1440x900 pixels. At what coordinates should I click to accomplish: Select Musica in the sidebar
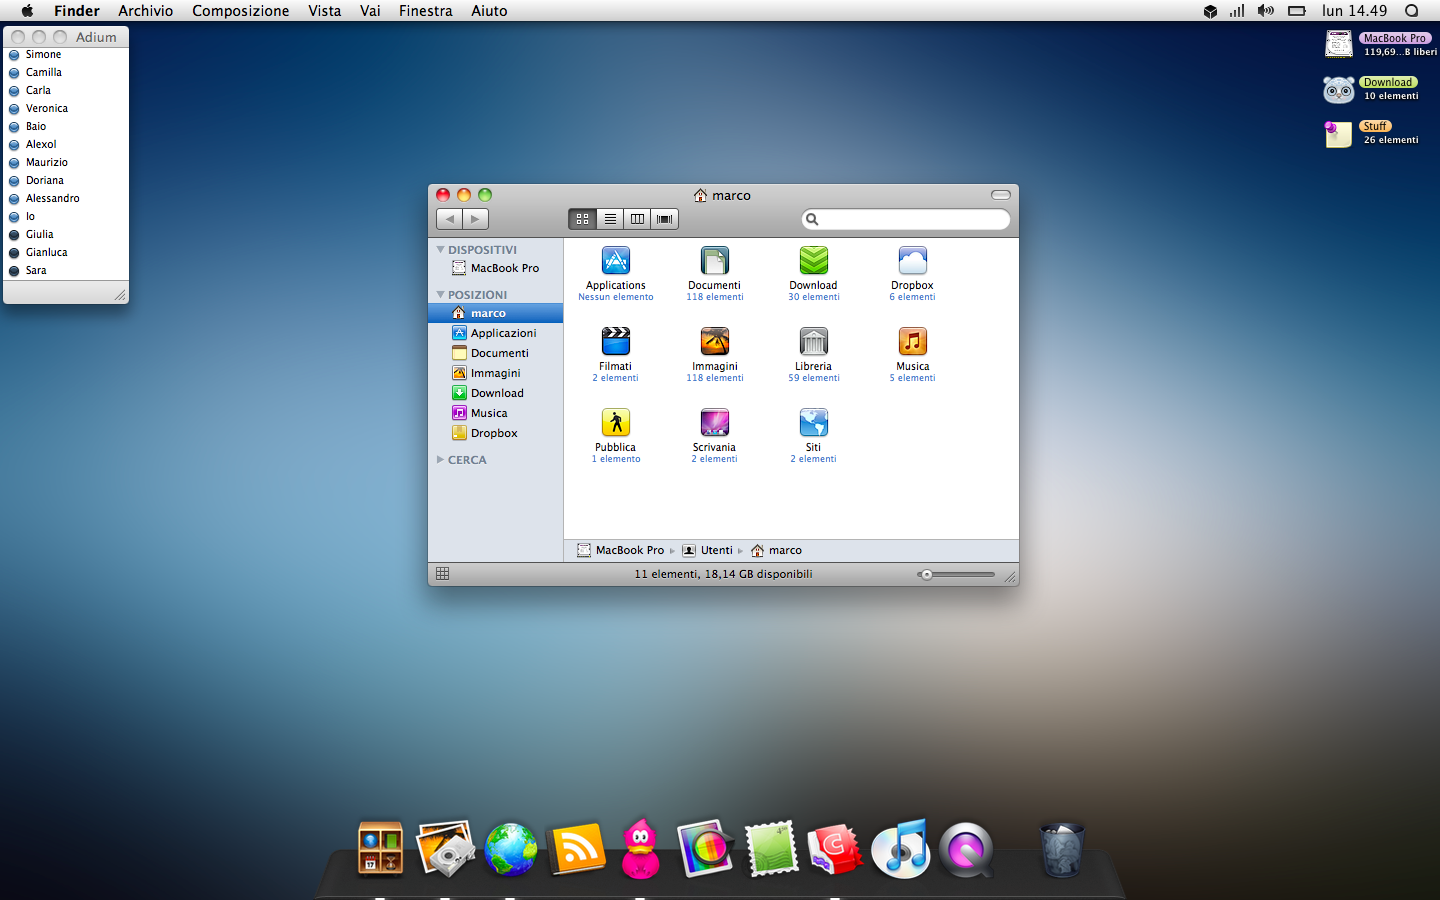(x=495, y=413)
